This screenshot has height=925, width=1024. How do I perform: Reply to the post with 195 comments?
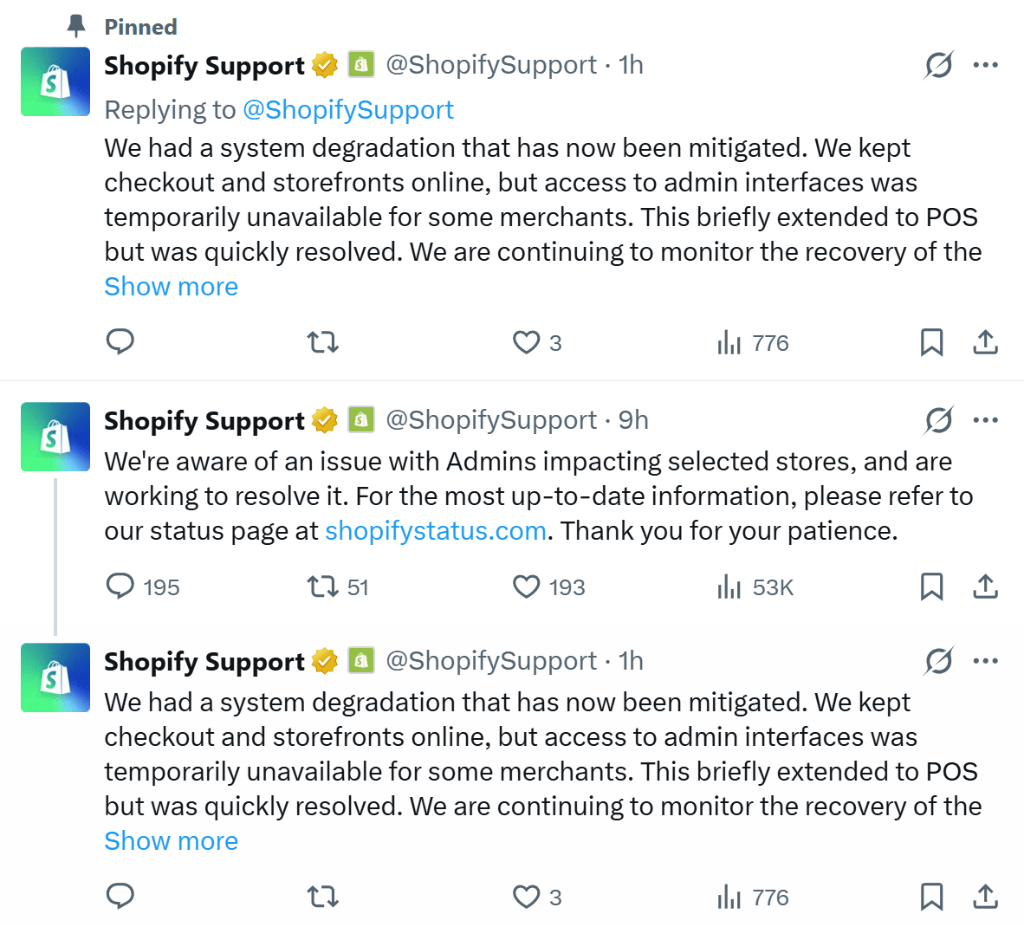pyautogui.click(x=120, y=587)
